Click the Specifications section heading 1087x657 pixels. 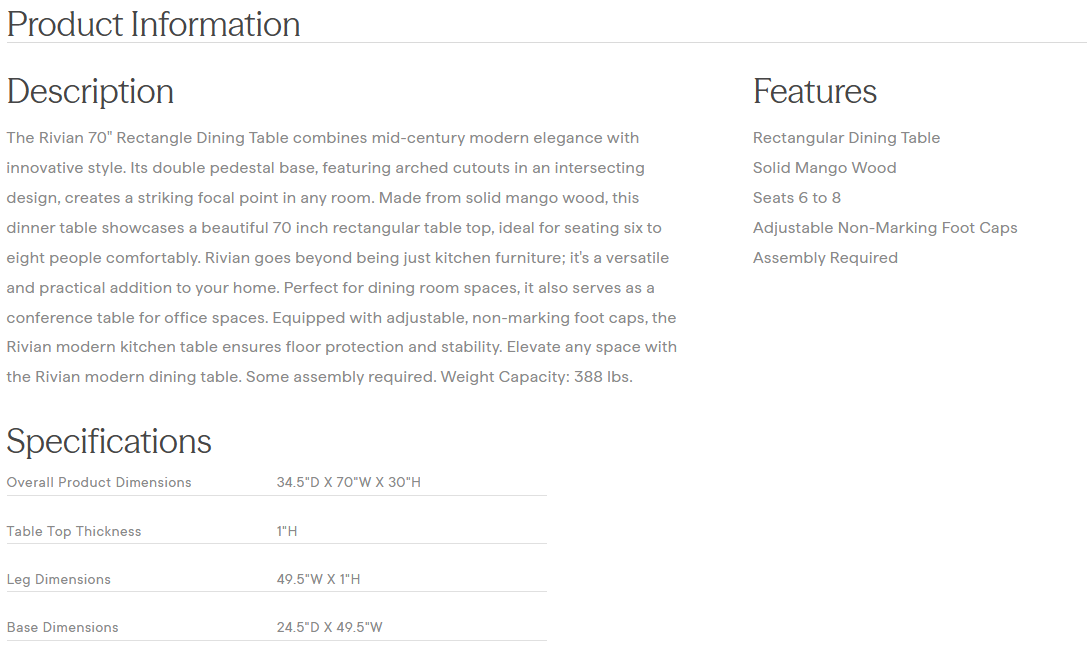coord(109,441)
